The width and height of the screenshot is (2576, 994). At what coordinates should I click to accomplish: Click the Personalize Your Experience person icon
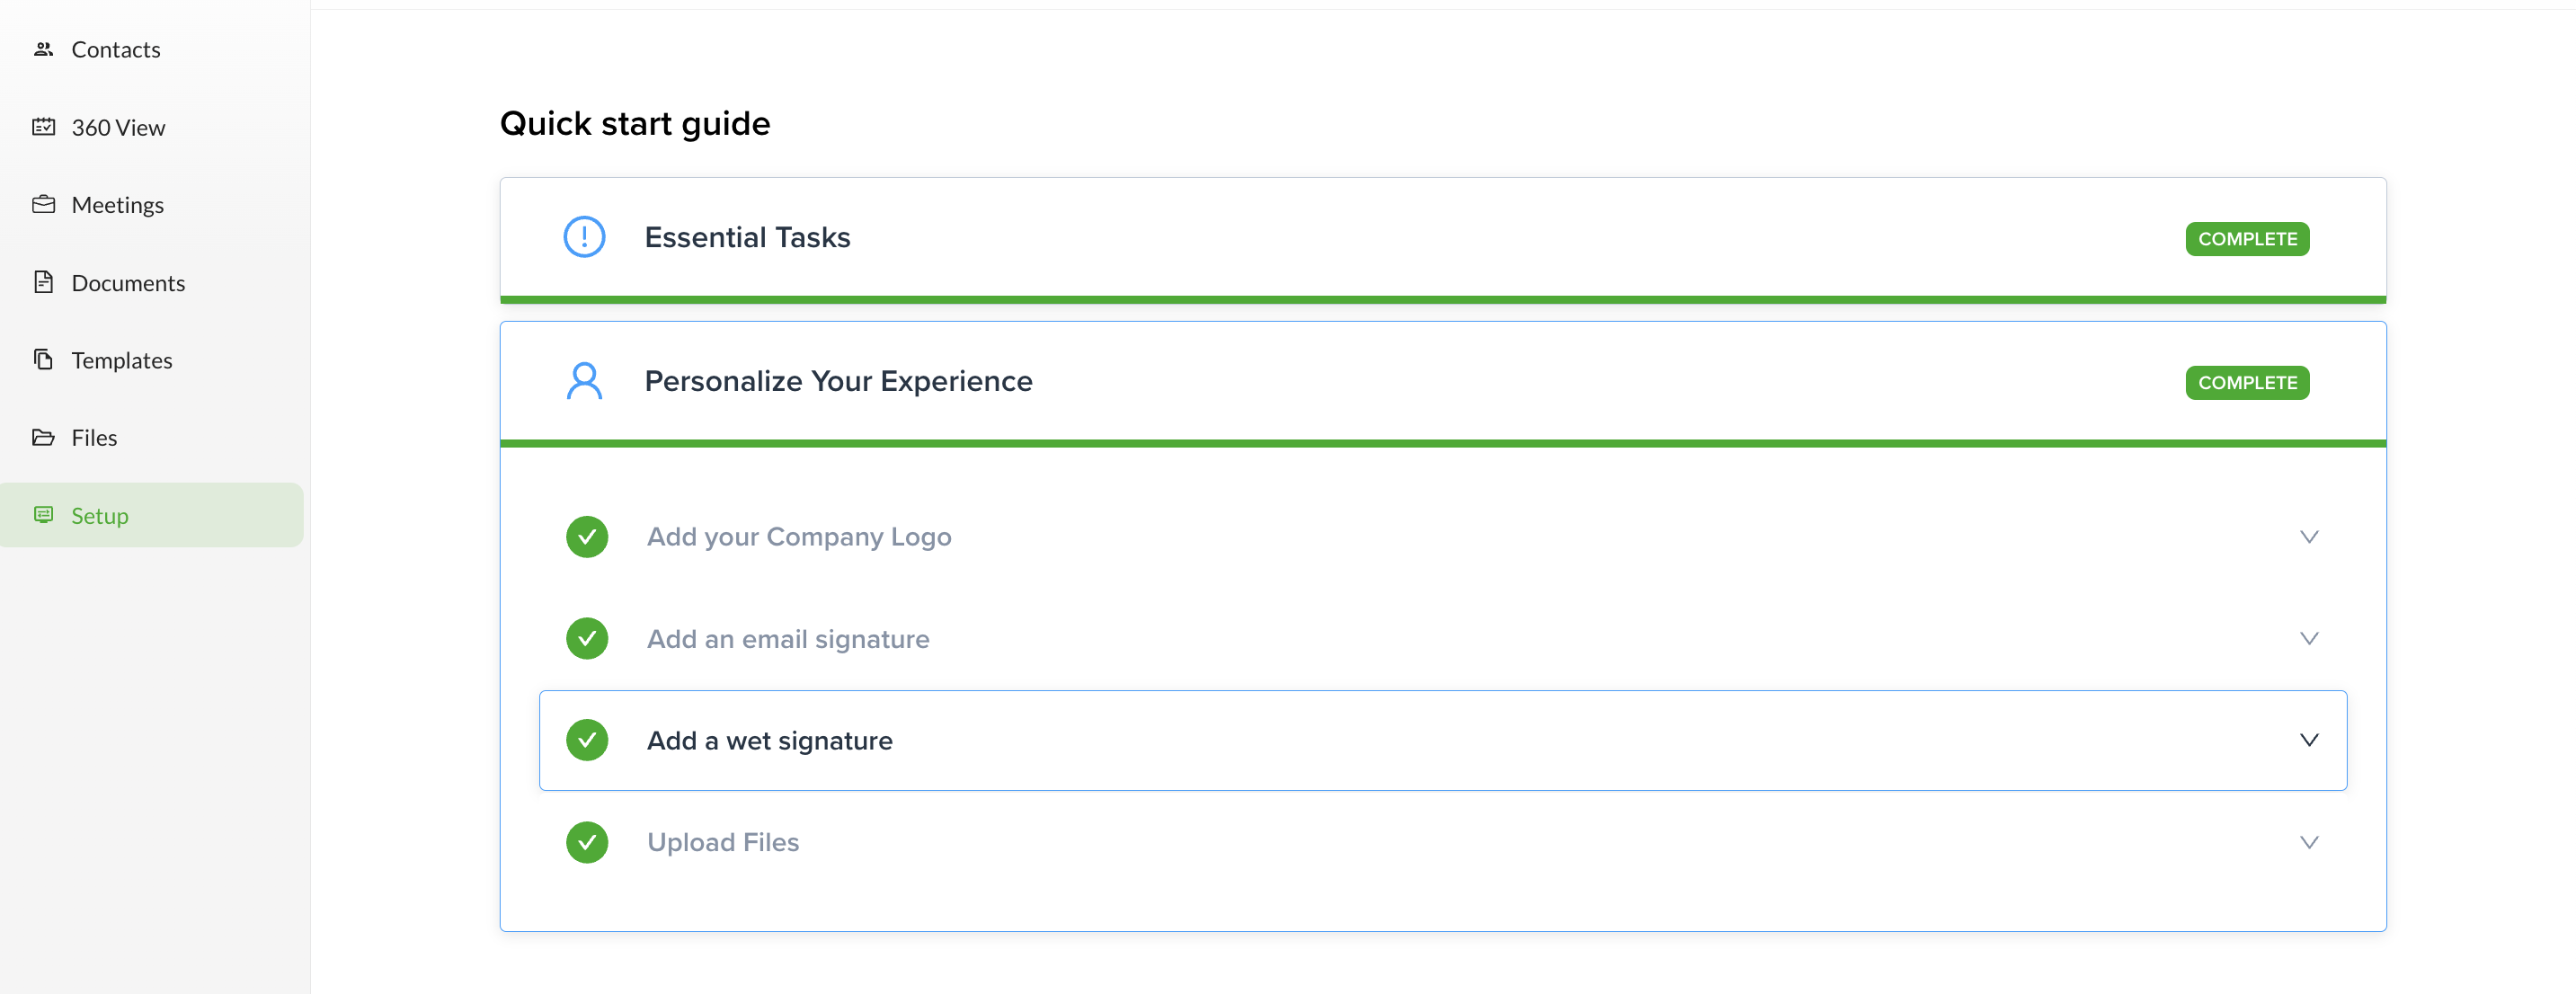[584, 381]
